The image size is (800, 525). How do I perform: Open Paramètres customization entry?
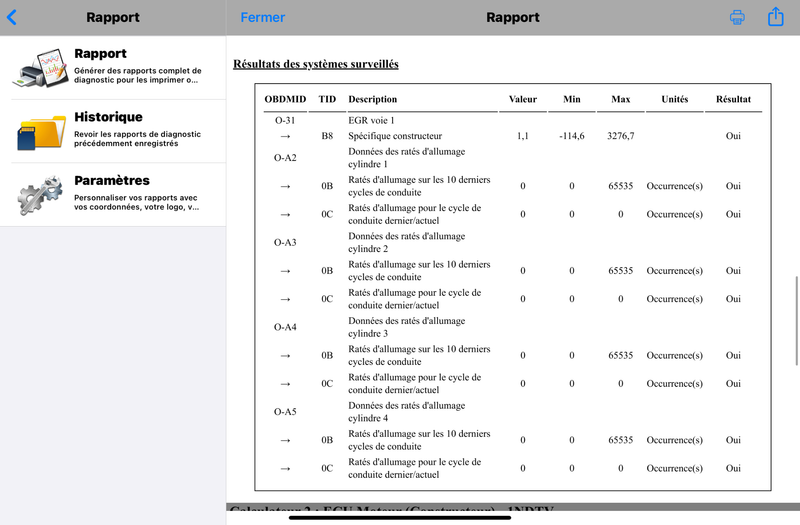pos(113,195)
